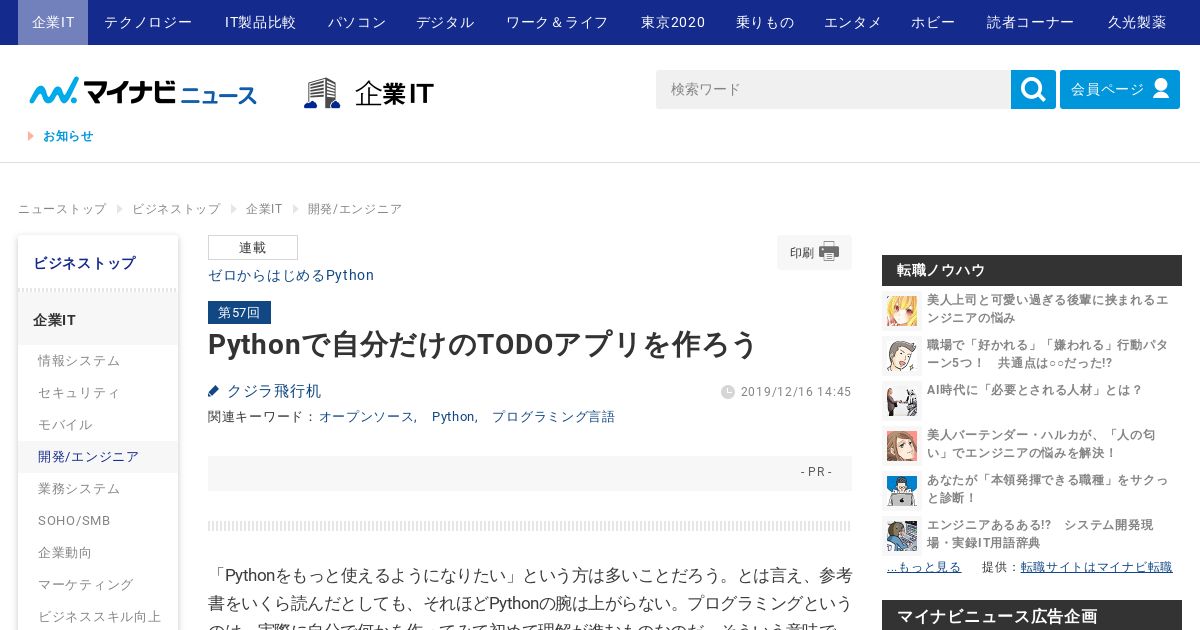Viewport: 1200px width, 630px height.
Task: Click the 印刷 print button
Action: 814,252
